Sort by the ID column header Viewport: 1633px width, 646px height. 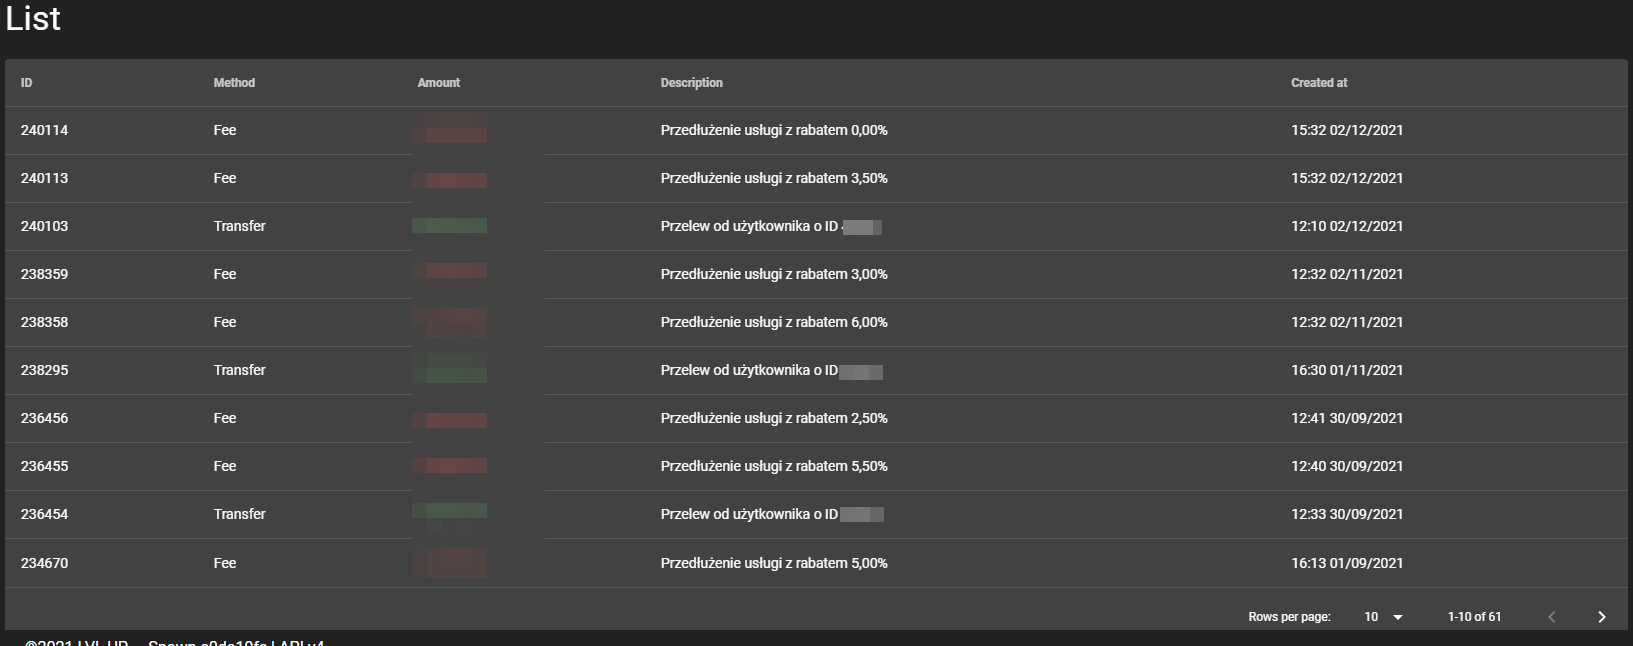point(27,83)
